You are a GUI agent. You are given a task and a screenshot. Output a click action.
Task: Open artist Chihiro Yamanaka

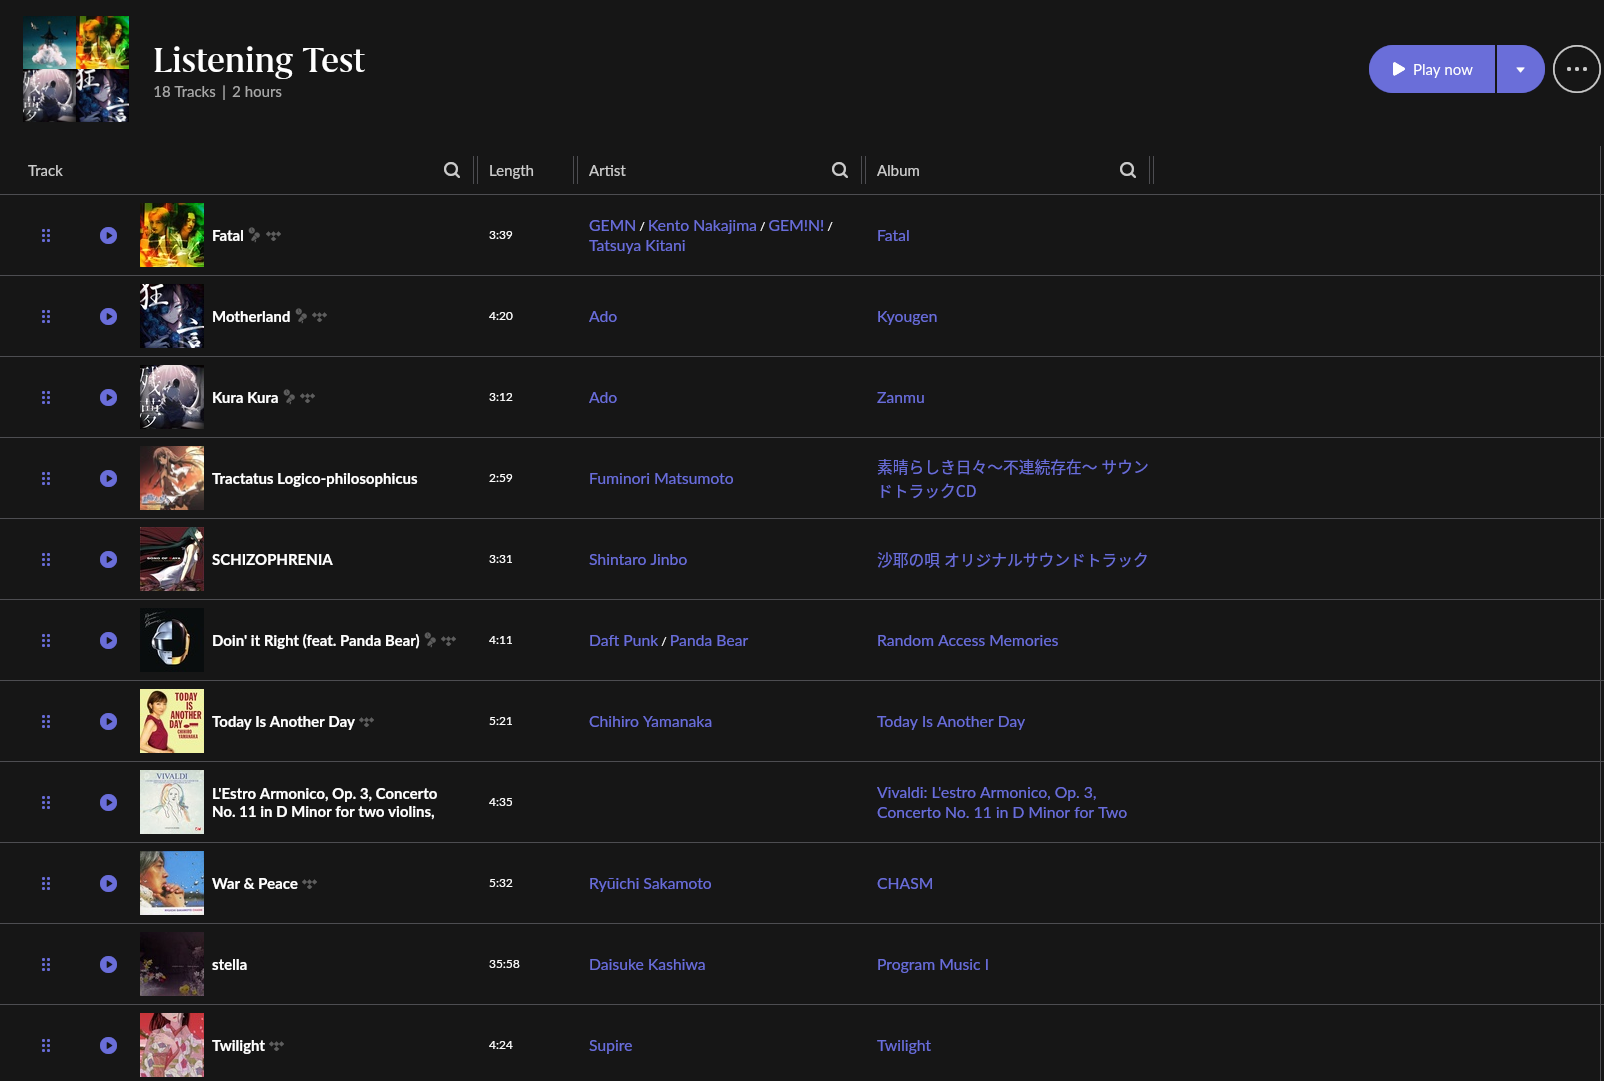650,722
